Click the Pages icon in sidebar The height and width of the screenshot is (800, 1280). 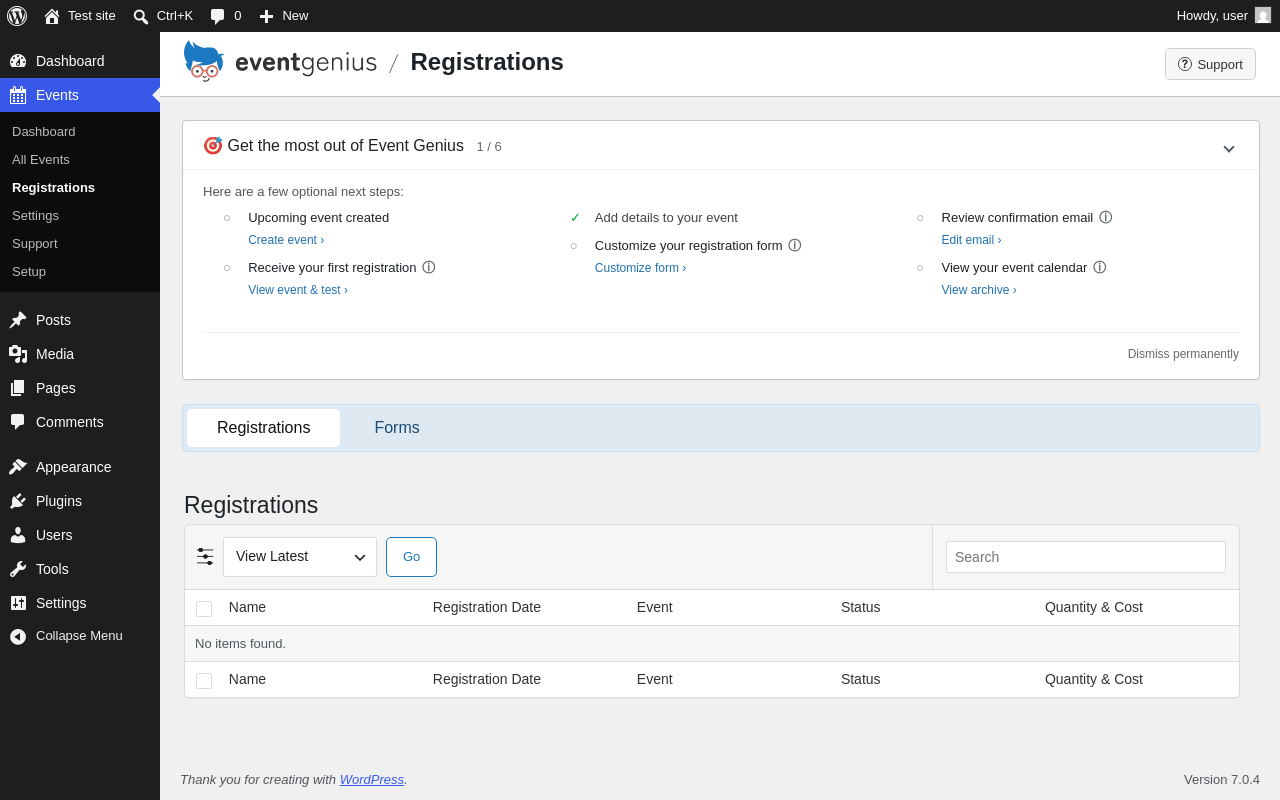18,388
